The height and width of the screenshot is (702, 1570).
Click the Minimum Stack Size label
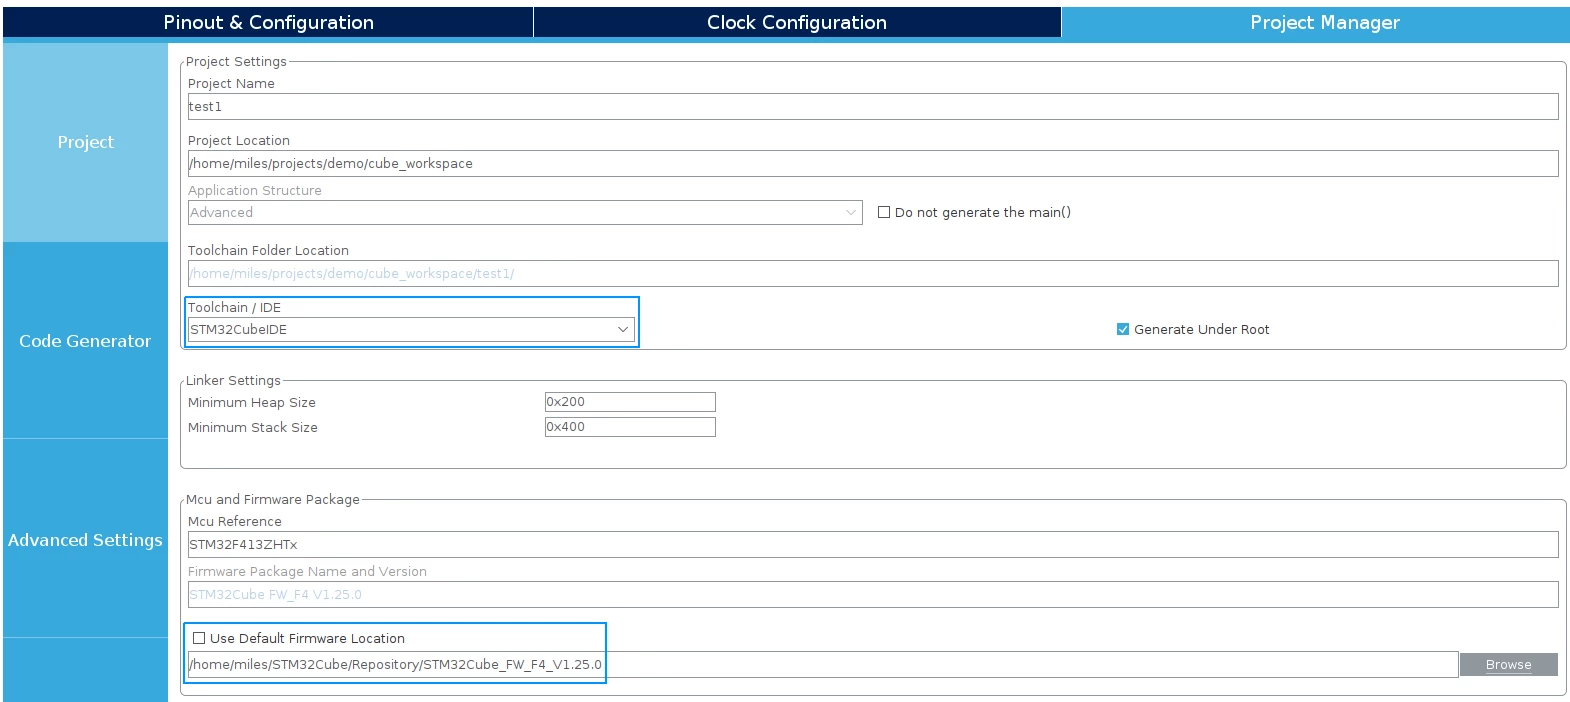pos(253,427)
